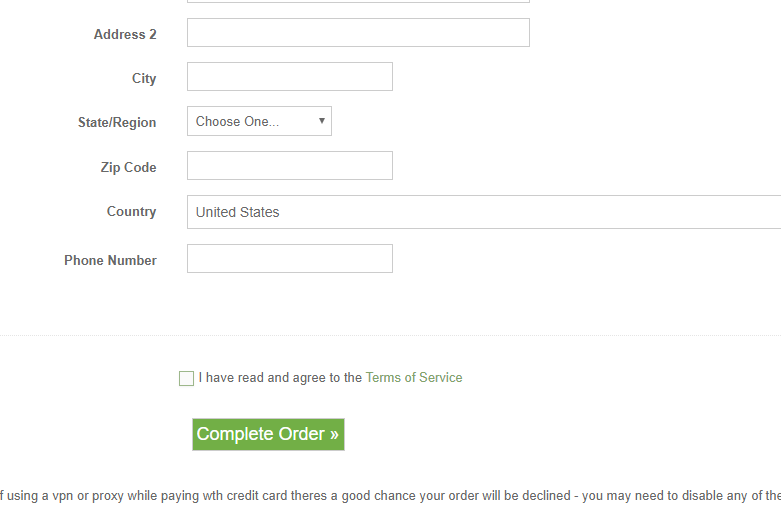Click the partially visible field above Address 2
This screenshot has width=781, height=509.
coord(358,1)
